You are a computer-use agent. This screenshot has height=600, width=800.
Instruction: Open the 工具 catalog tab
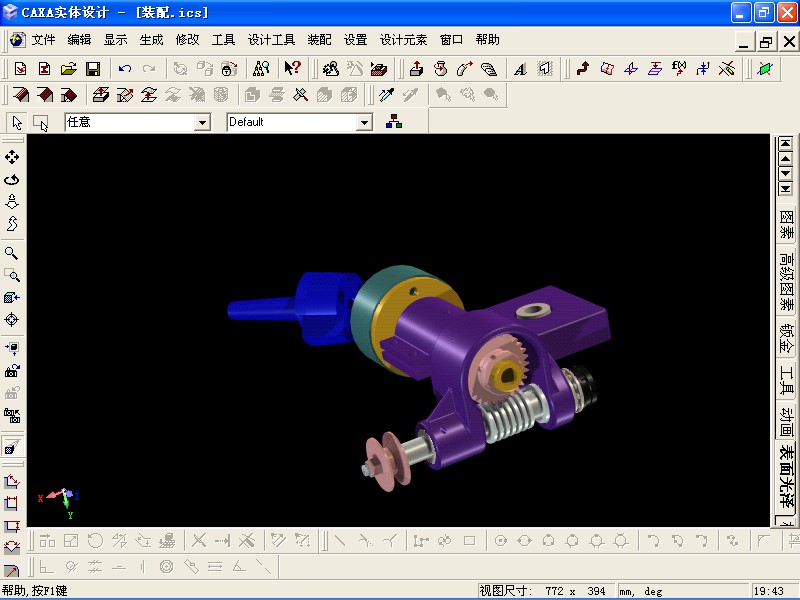pos(786,381)
